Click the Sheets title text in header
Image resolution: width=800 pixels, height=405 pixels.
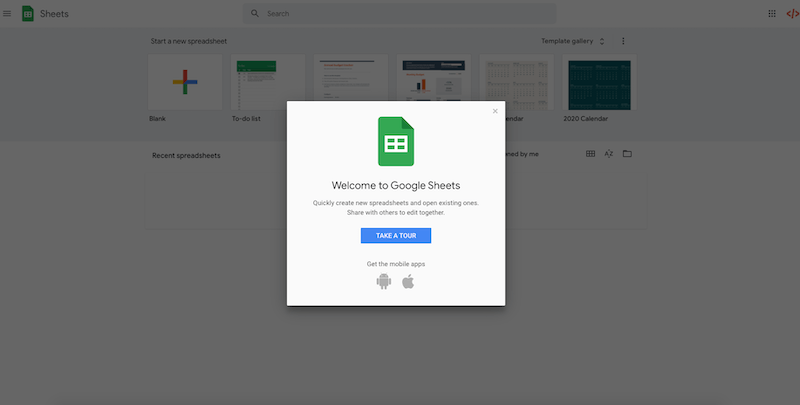tap(55, 13)
